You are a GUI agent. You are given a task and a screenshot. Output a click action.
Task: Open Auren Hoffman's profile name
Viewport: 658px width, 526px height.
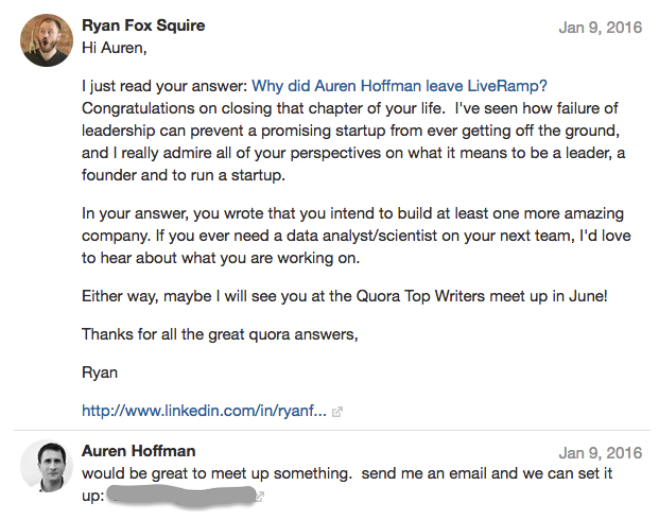click(x=138, y=451)
